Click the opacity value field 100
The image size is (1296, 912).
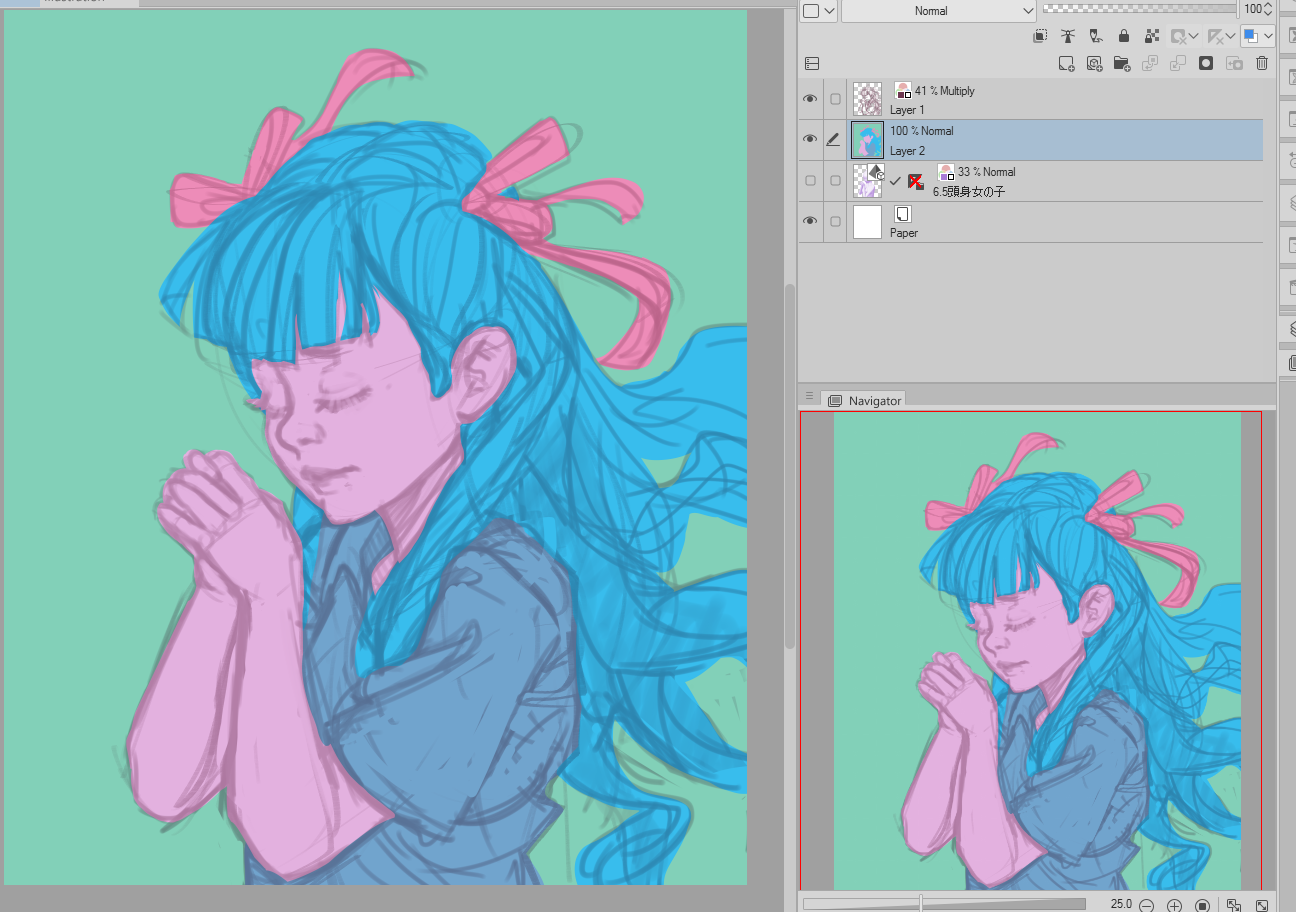click(1252, 9)
